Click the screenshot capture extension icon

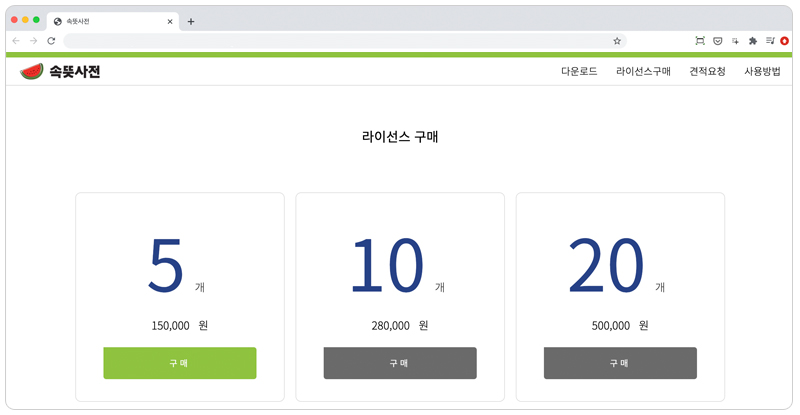700,41
